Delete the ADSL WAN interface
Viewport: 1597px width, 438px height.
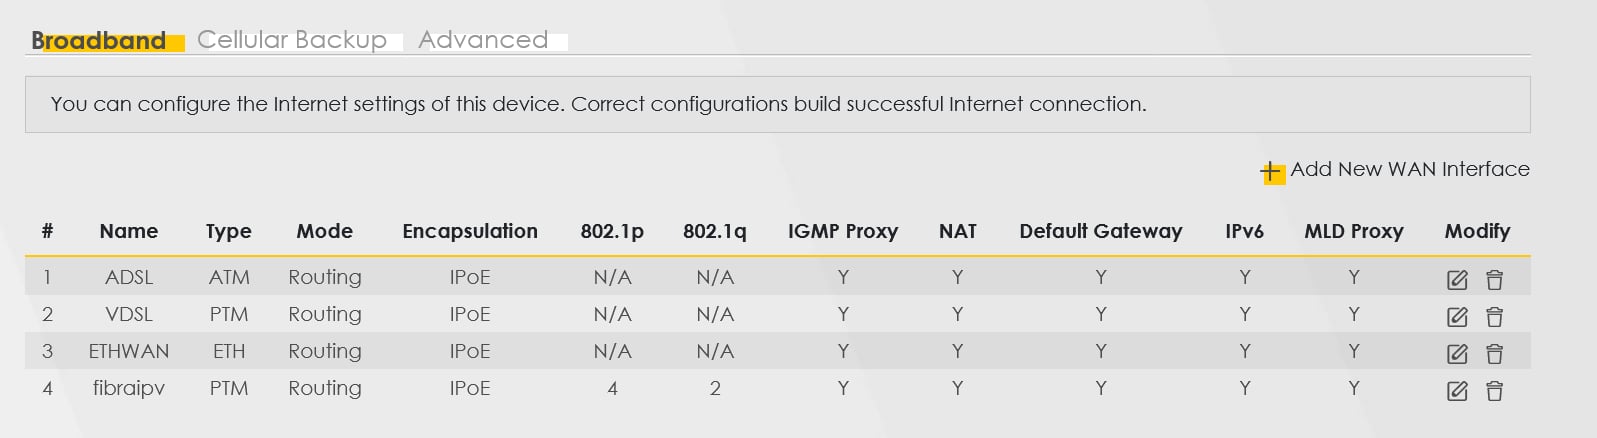[x=1494, y=280]
